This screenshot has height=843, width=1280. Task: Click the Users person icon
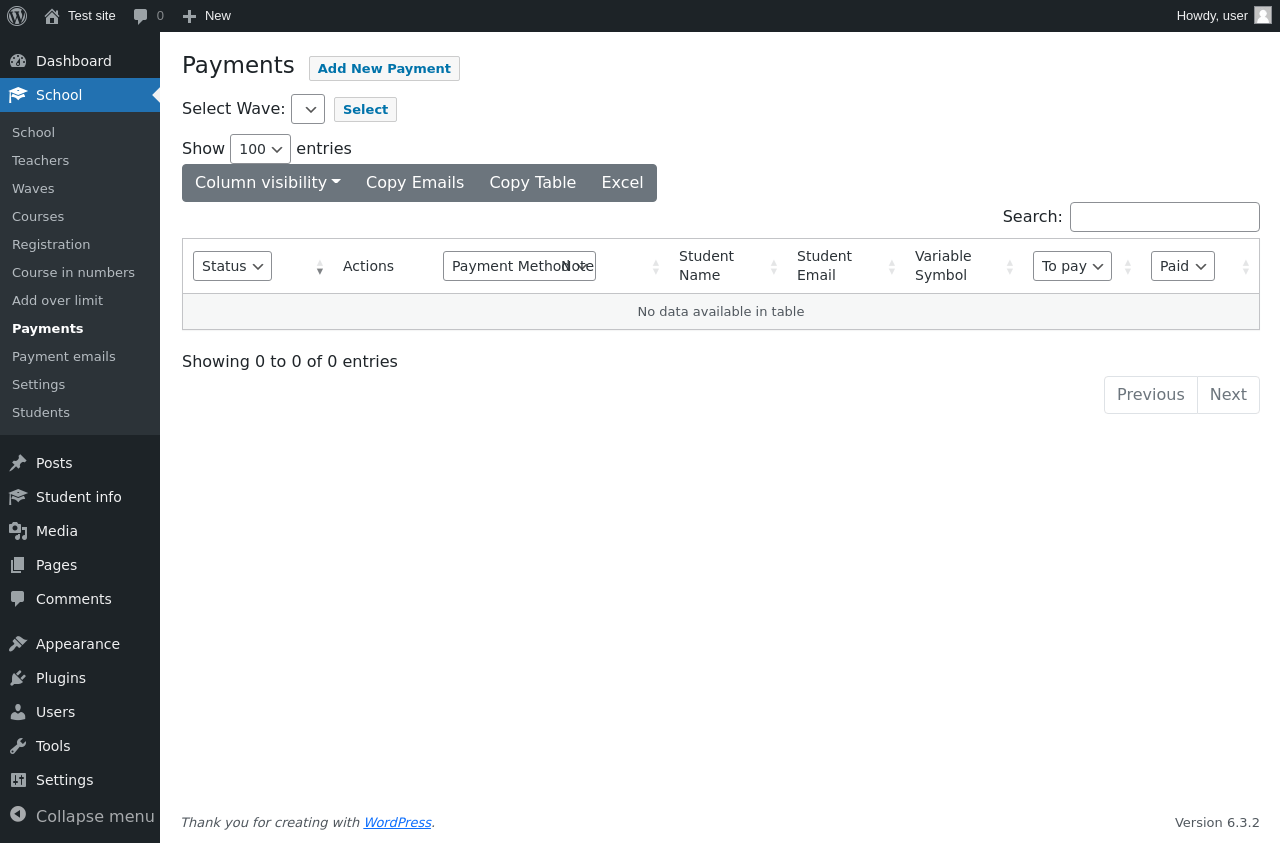(18, 712)
